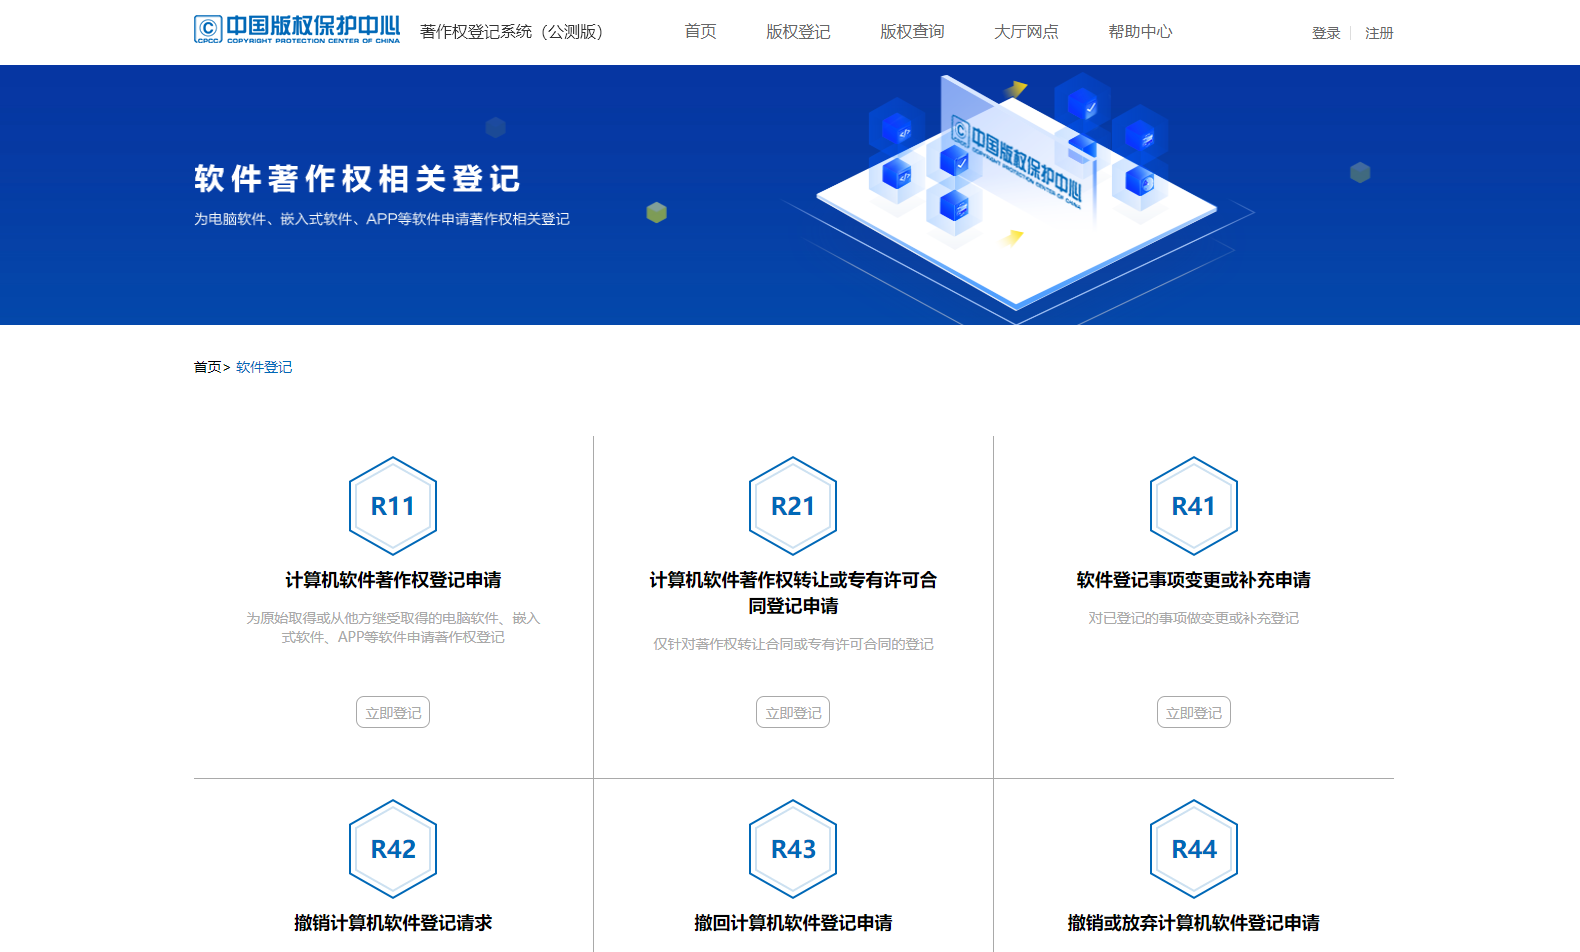1580x952 pixels.
Task: Open the 首页 navigation menu item
Action: 700,32
